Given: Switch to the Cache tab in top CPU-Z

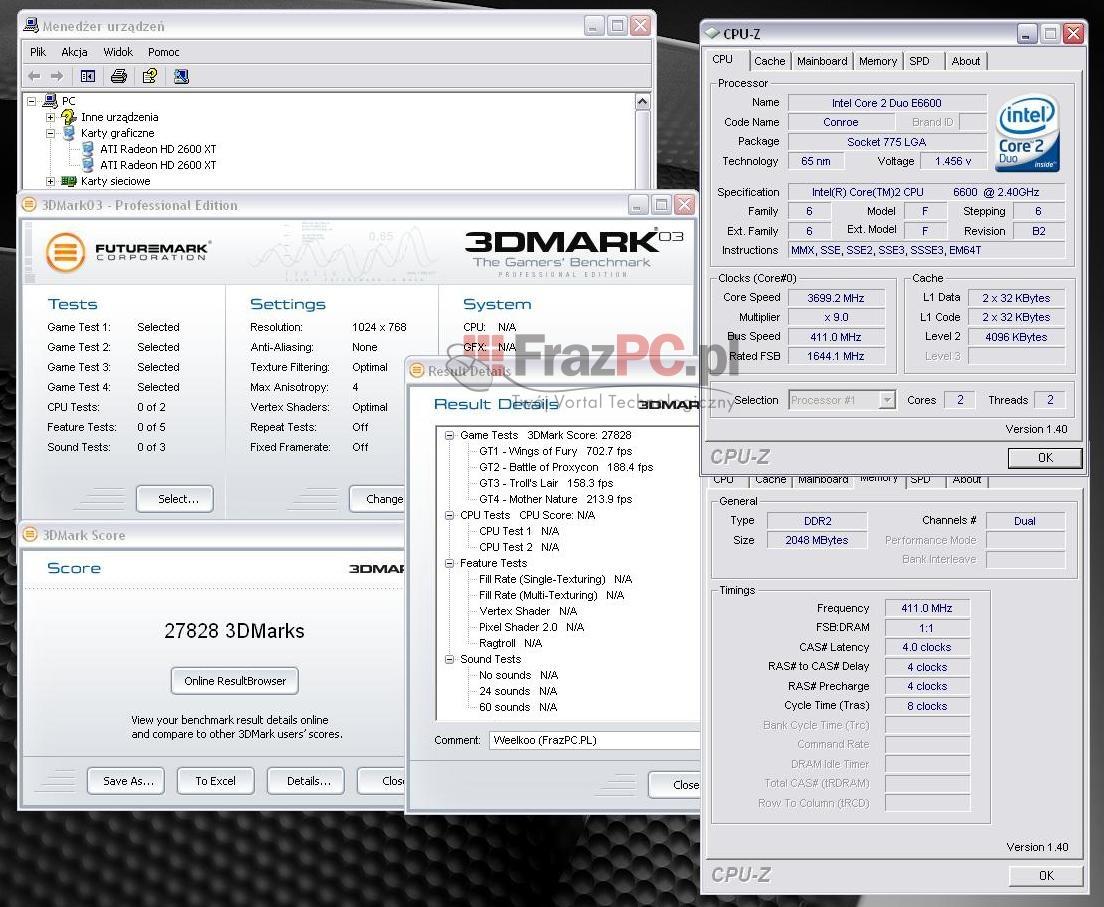Looking at the screenshot, I should pyautogui.click(x=770, y=61).
